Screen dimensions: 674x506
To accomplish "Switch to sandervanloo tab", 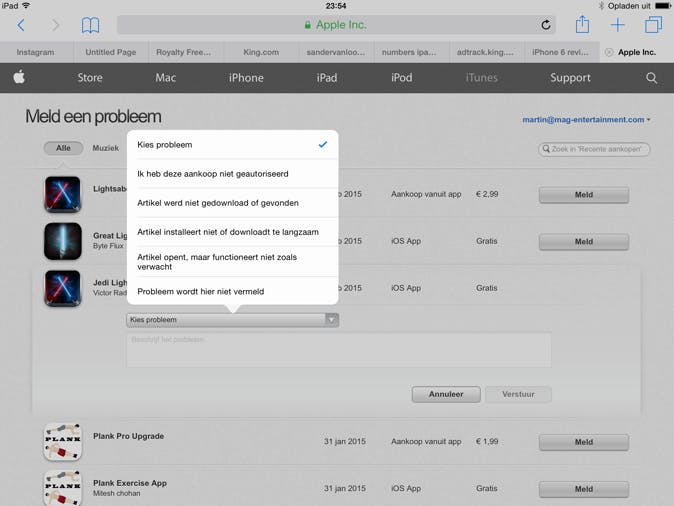I will click(336, 52).
